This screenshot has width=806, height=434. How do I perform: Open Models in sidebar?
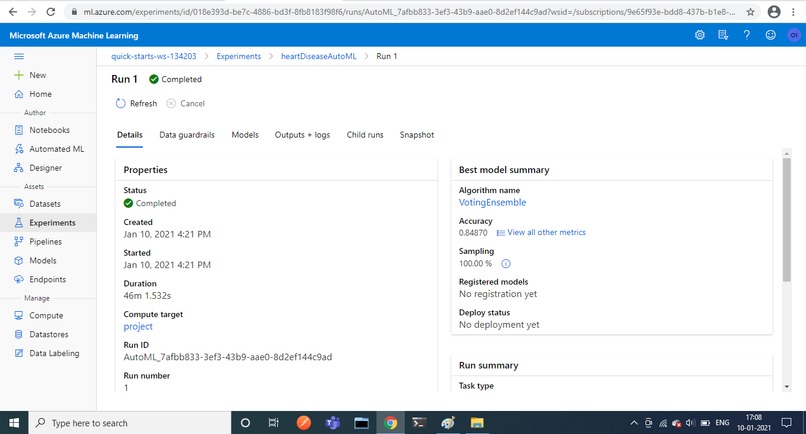(43, 261)
